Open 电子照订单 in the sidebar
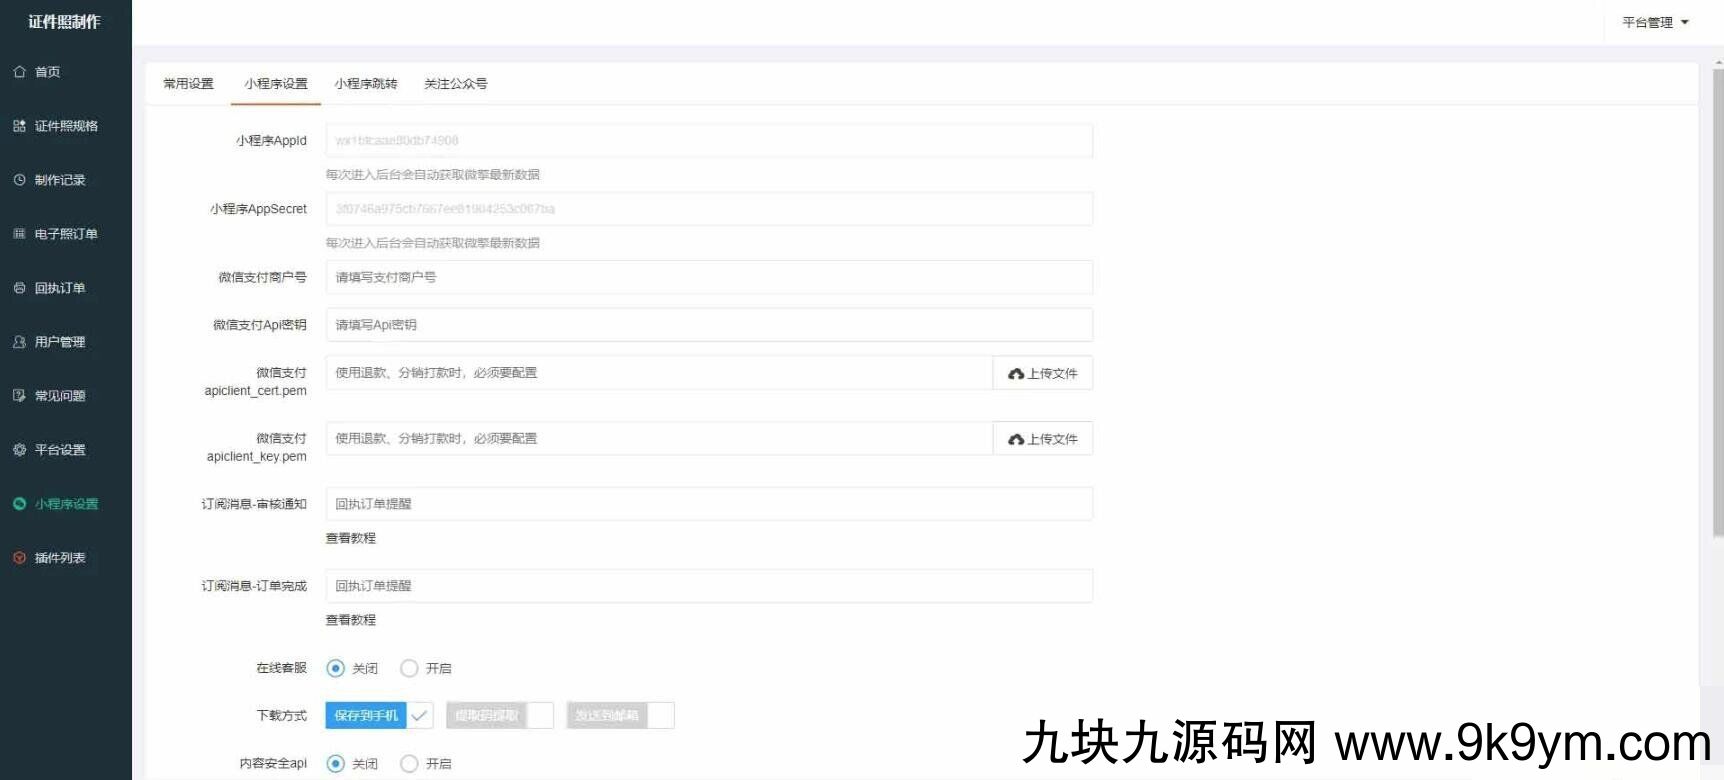The image size is (1724, 780). (x=65, y=234)
